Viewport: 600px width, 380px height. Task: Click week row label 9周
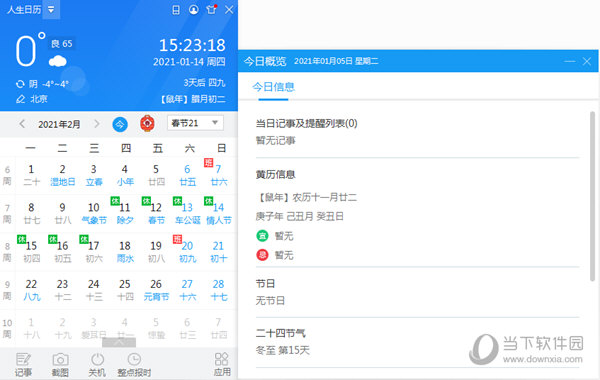tap(7, 290)
